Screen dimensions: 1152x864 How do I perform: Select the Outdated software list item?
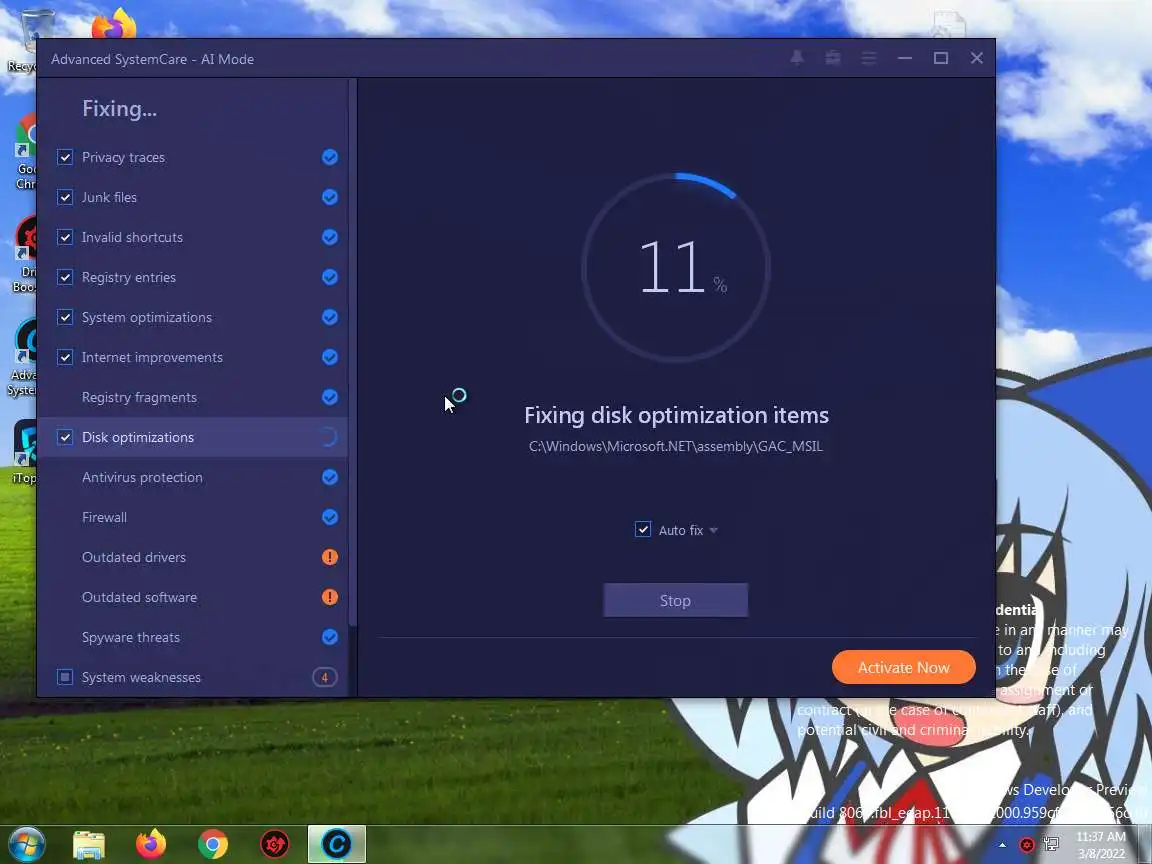coord(192,597)
